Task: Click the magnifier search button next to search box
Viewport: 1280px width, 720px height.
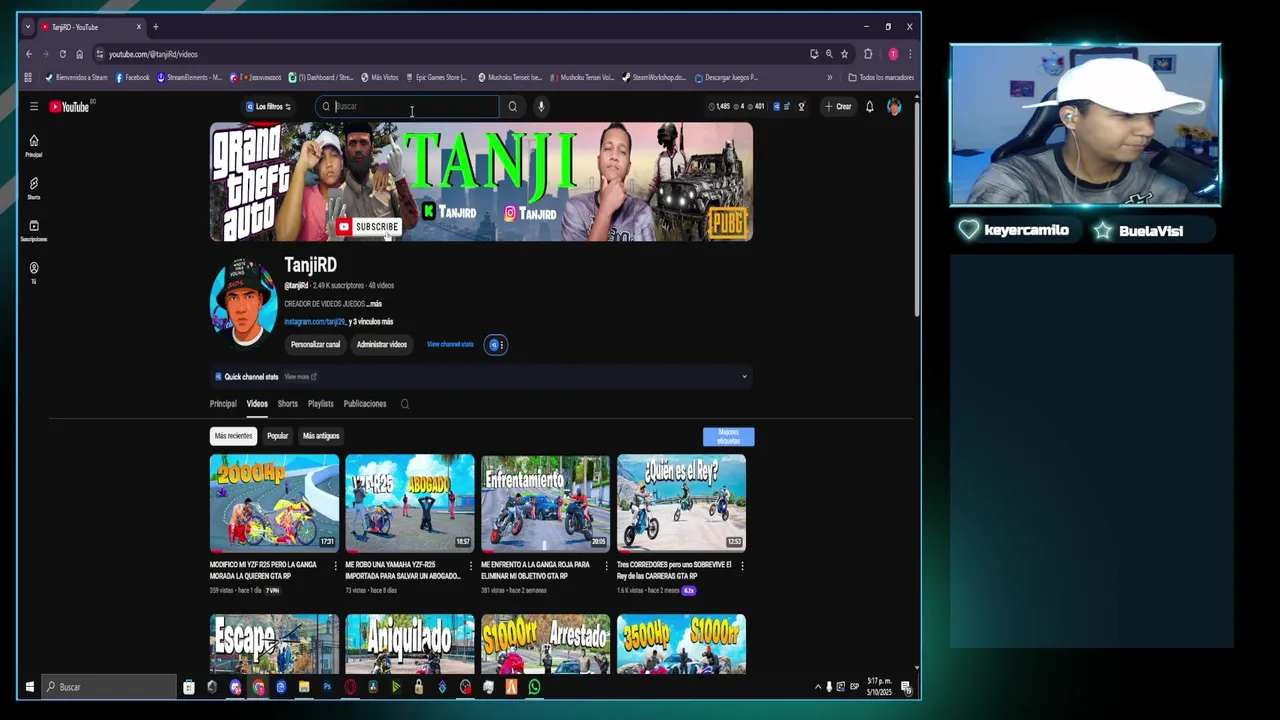Action: point(512,107)
